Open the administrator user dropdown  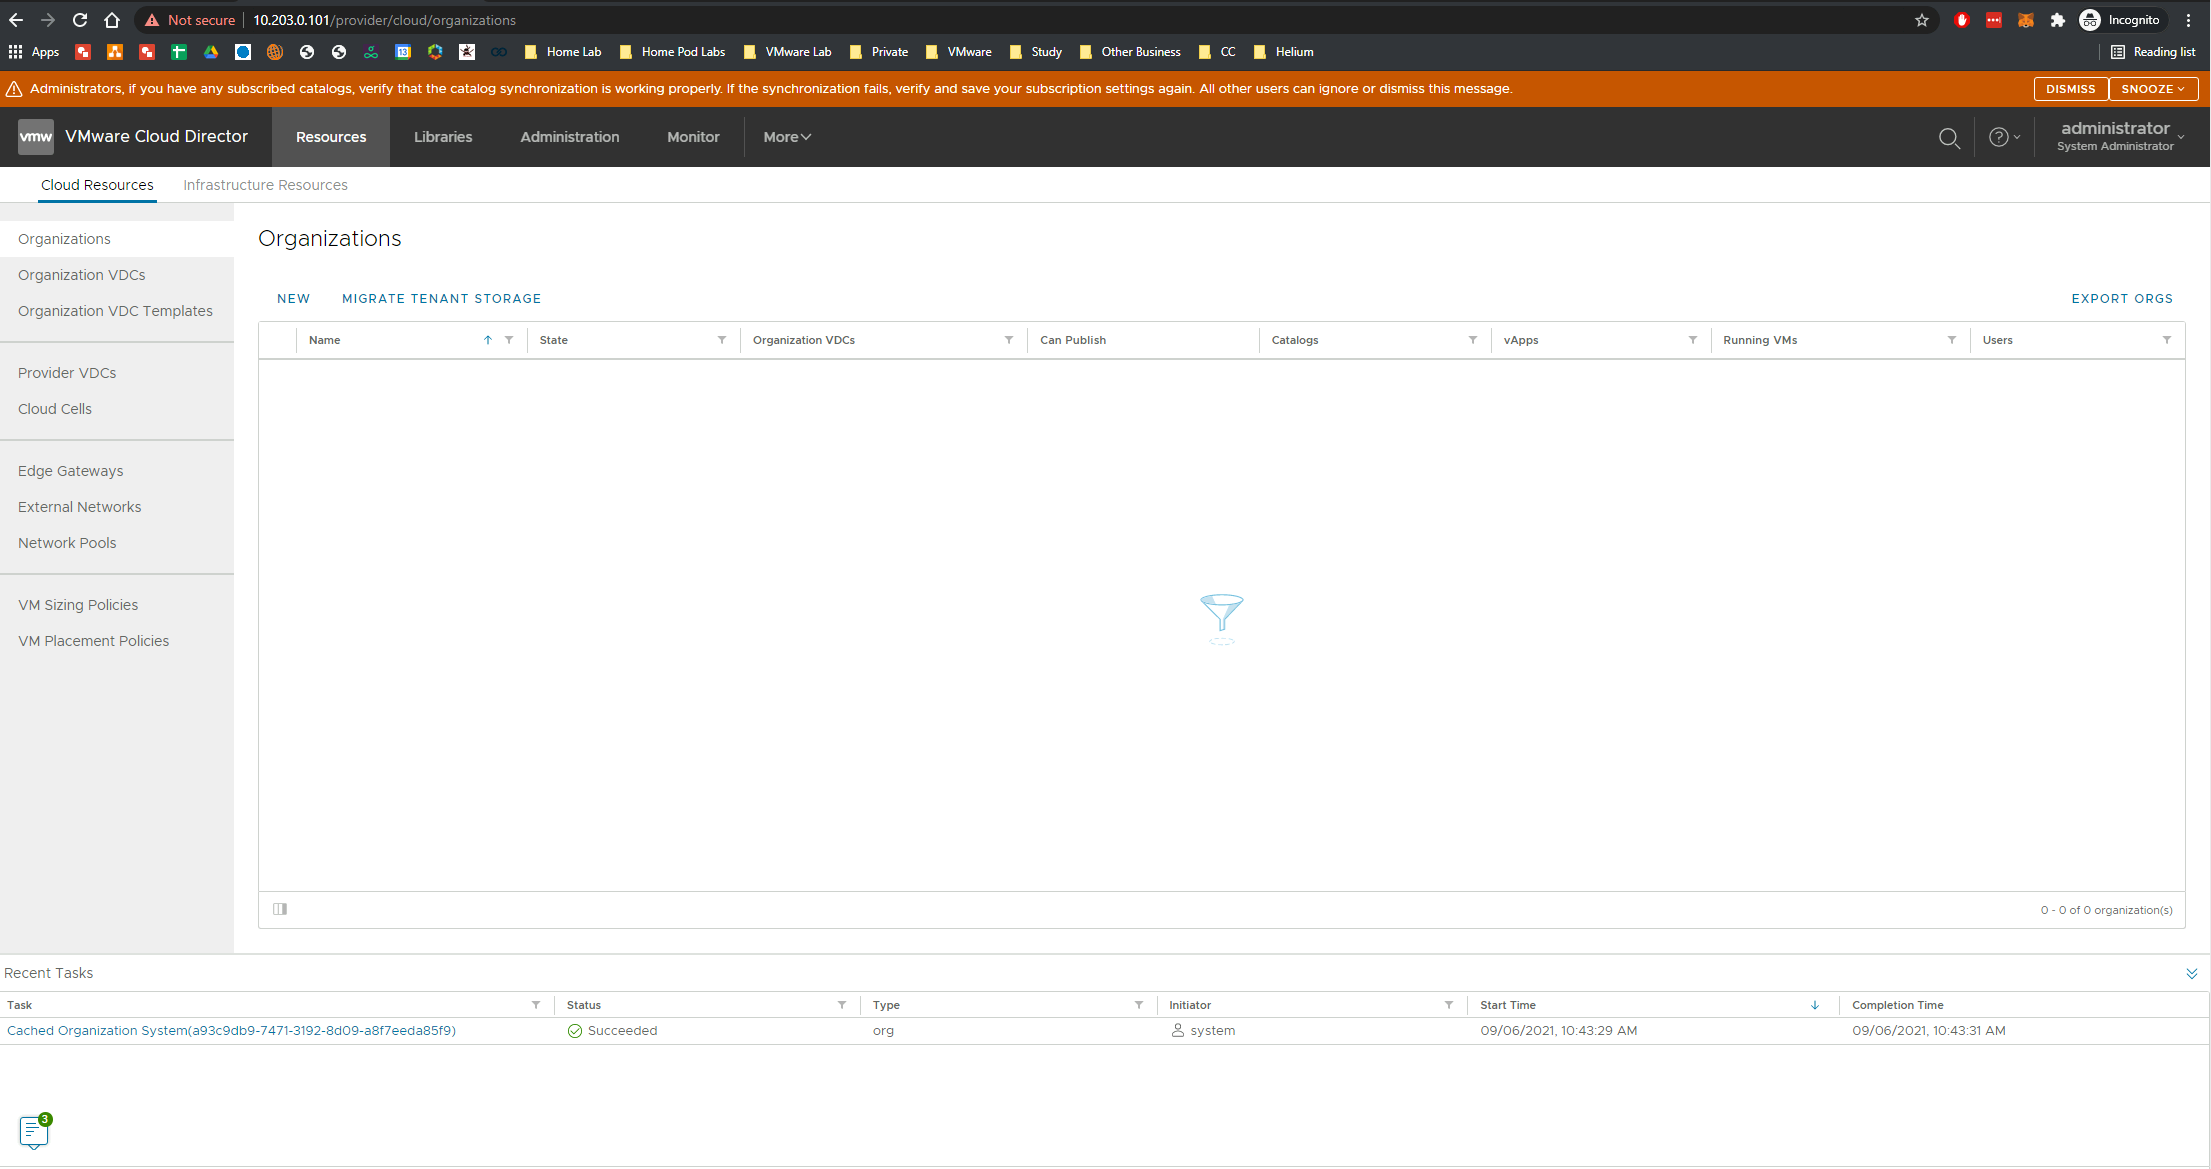2120,136
